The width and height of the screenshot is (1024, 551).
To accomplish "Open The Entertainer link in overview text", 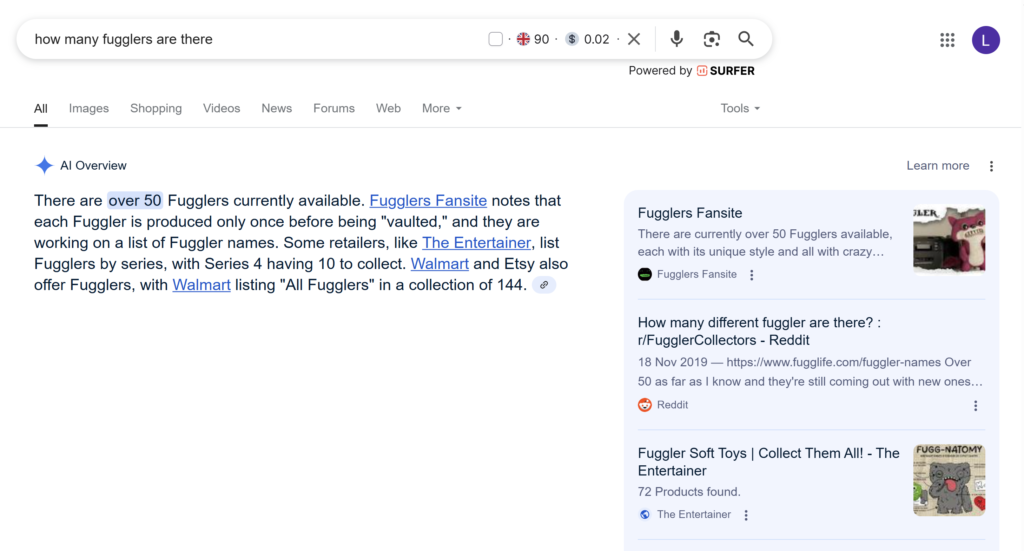I will point(476,243).
